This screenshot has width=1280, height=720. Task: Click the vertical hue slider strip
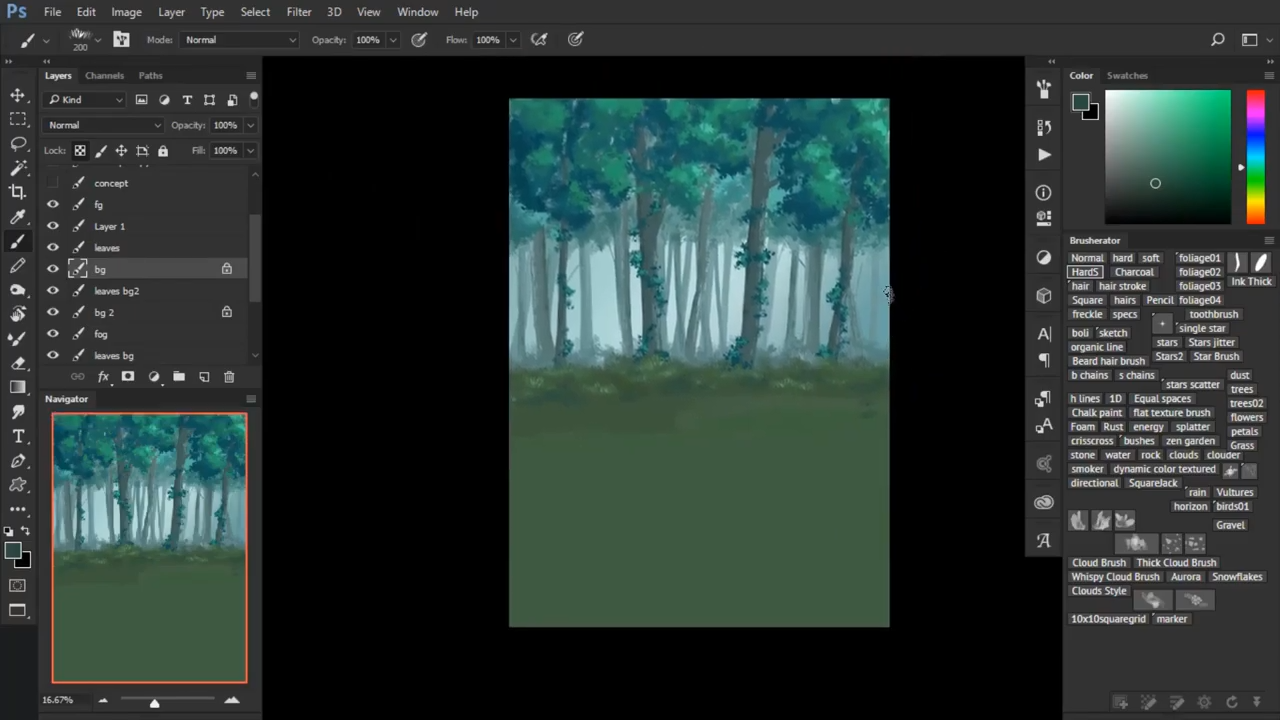1254,157
